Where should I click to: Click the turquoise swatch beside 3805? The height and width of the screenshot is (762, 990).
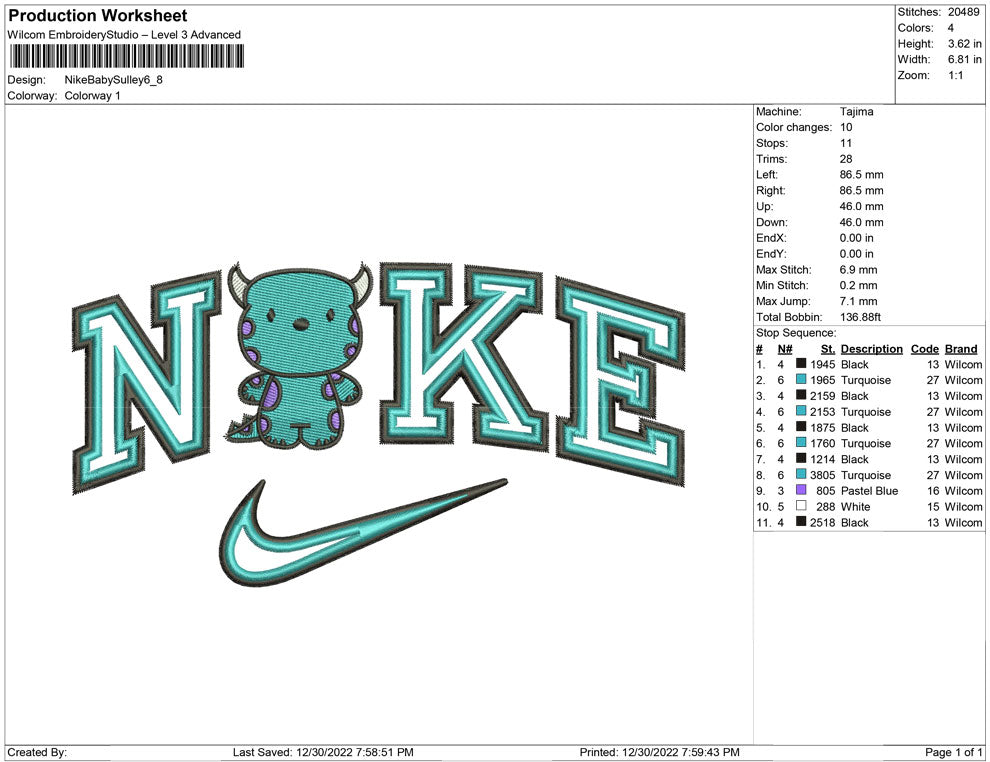tap(801, 474)
